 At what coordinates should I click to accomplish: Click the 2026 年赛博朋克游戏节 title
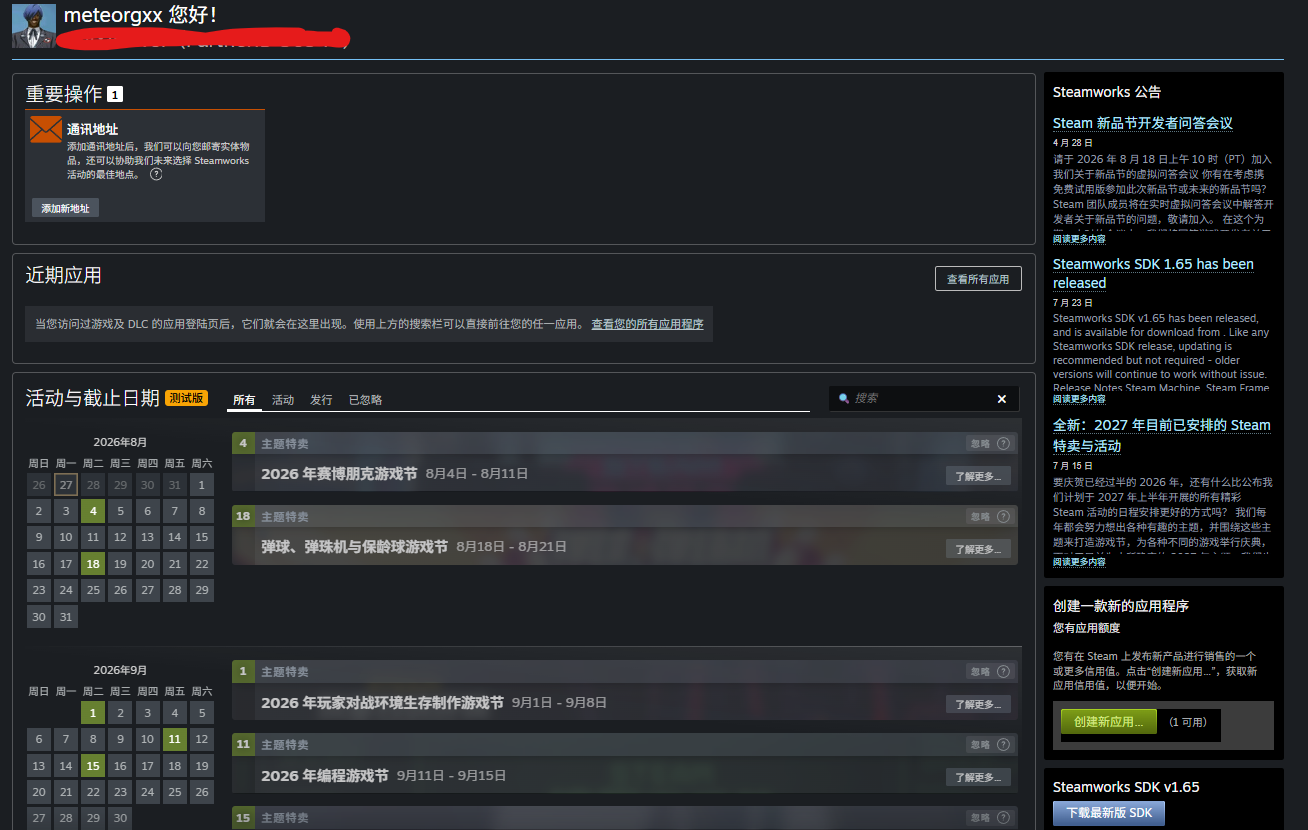pyautogui.click(x=339, y=474)
